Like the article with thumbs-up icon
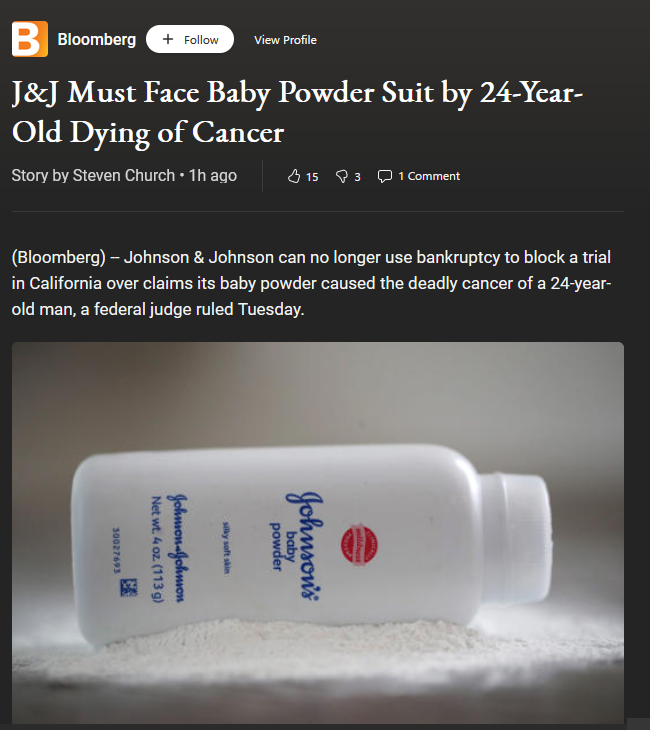650x730 pixels. 294,176
